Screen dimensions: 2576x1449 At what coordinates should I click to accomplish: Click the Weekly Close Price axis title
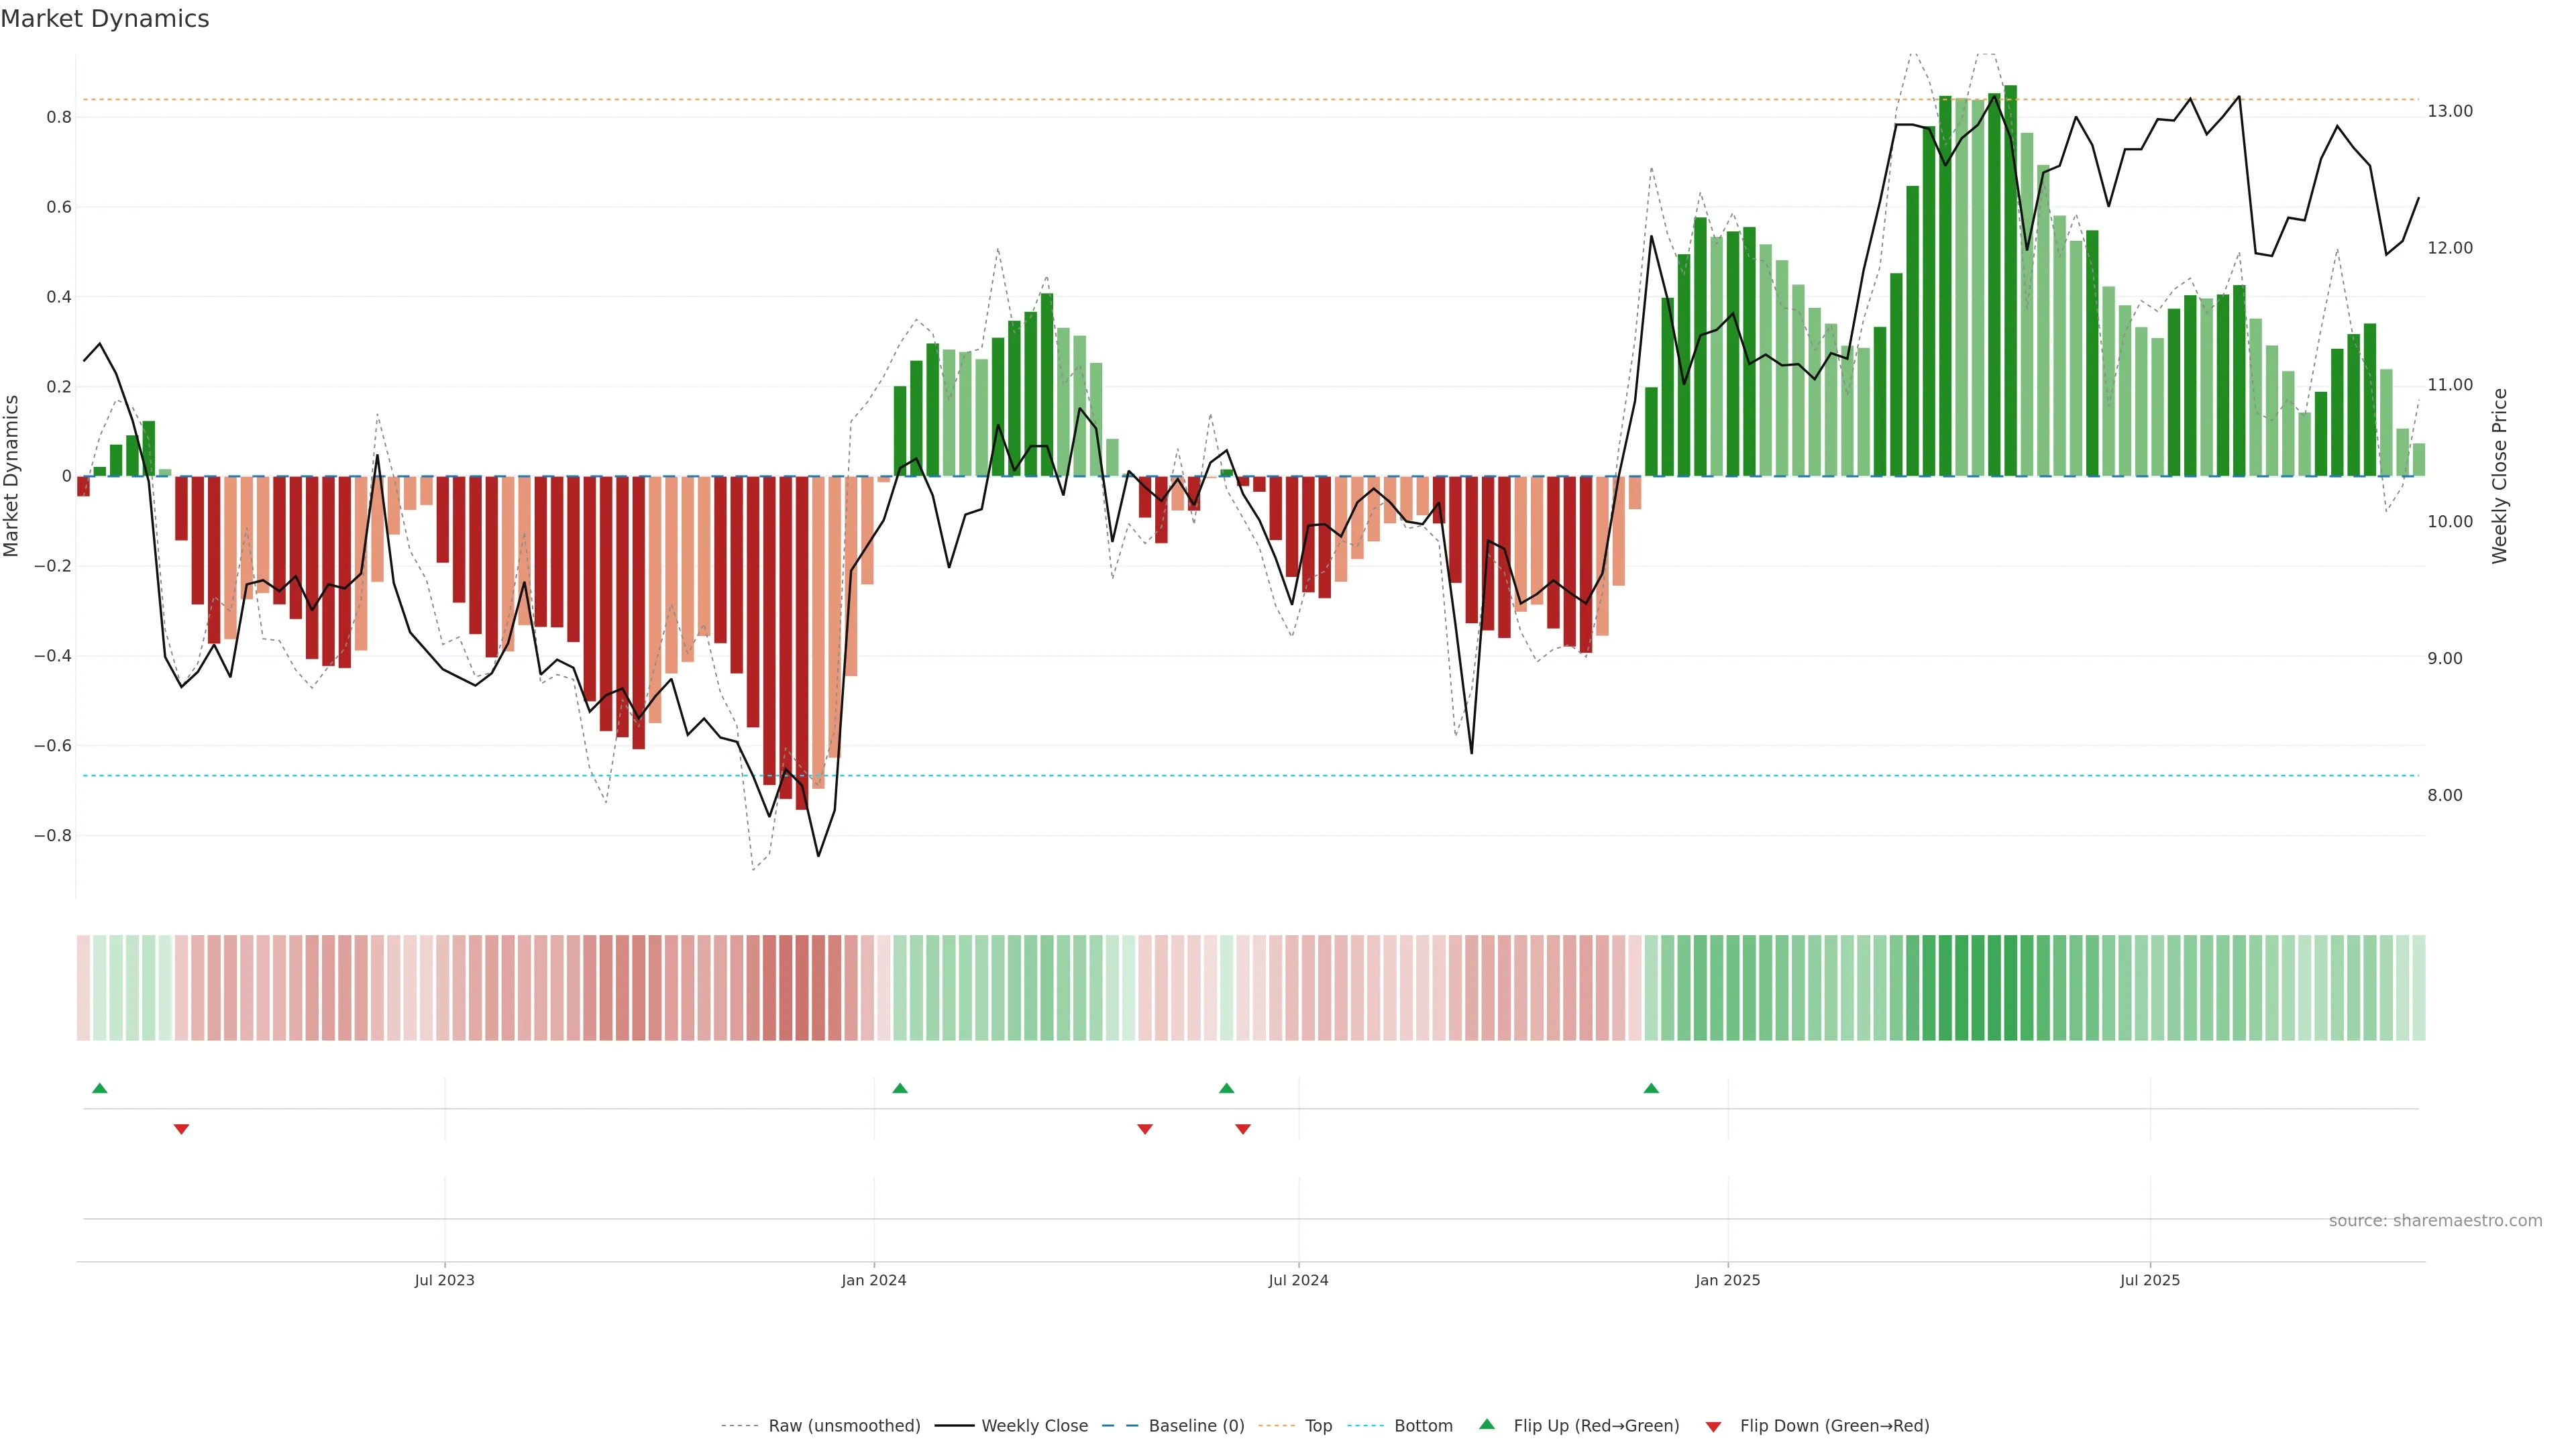point(2499,476)
